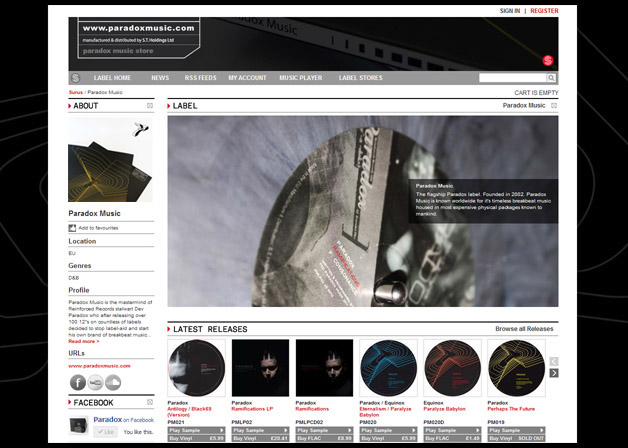Viewport: 628px width, 448px height.
Task: Click the Paradox Facebook profile thumbnail
Action: pyautogui.click(x=78, y=426)
